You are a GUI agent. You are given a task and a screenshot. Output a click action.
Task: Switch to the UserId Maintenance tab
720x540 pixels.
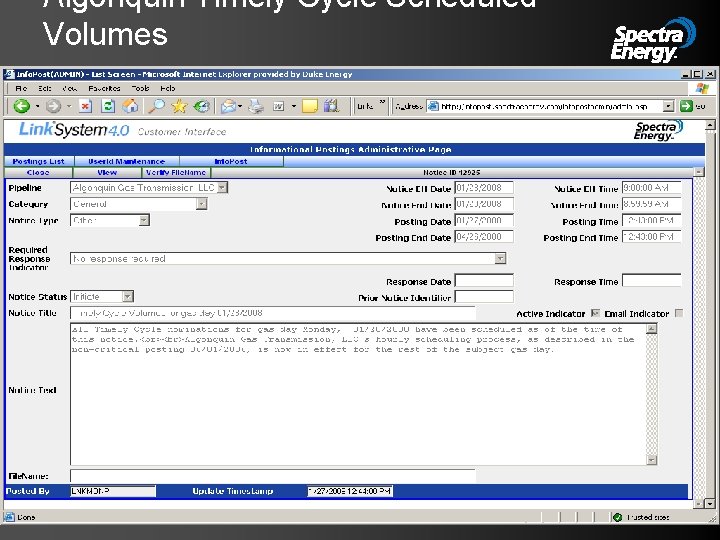pos(127,161)
